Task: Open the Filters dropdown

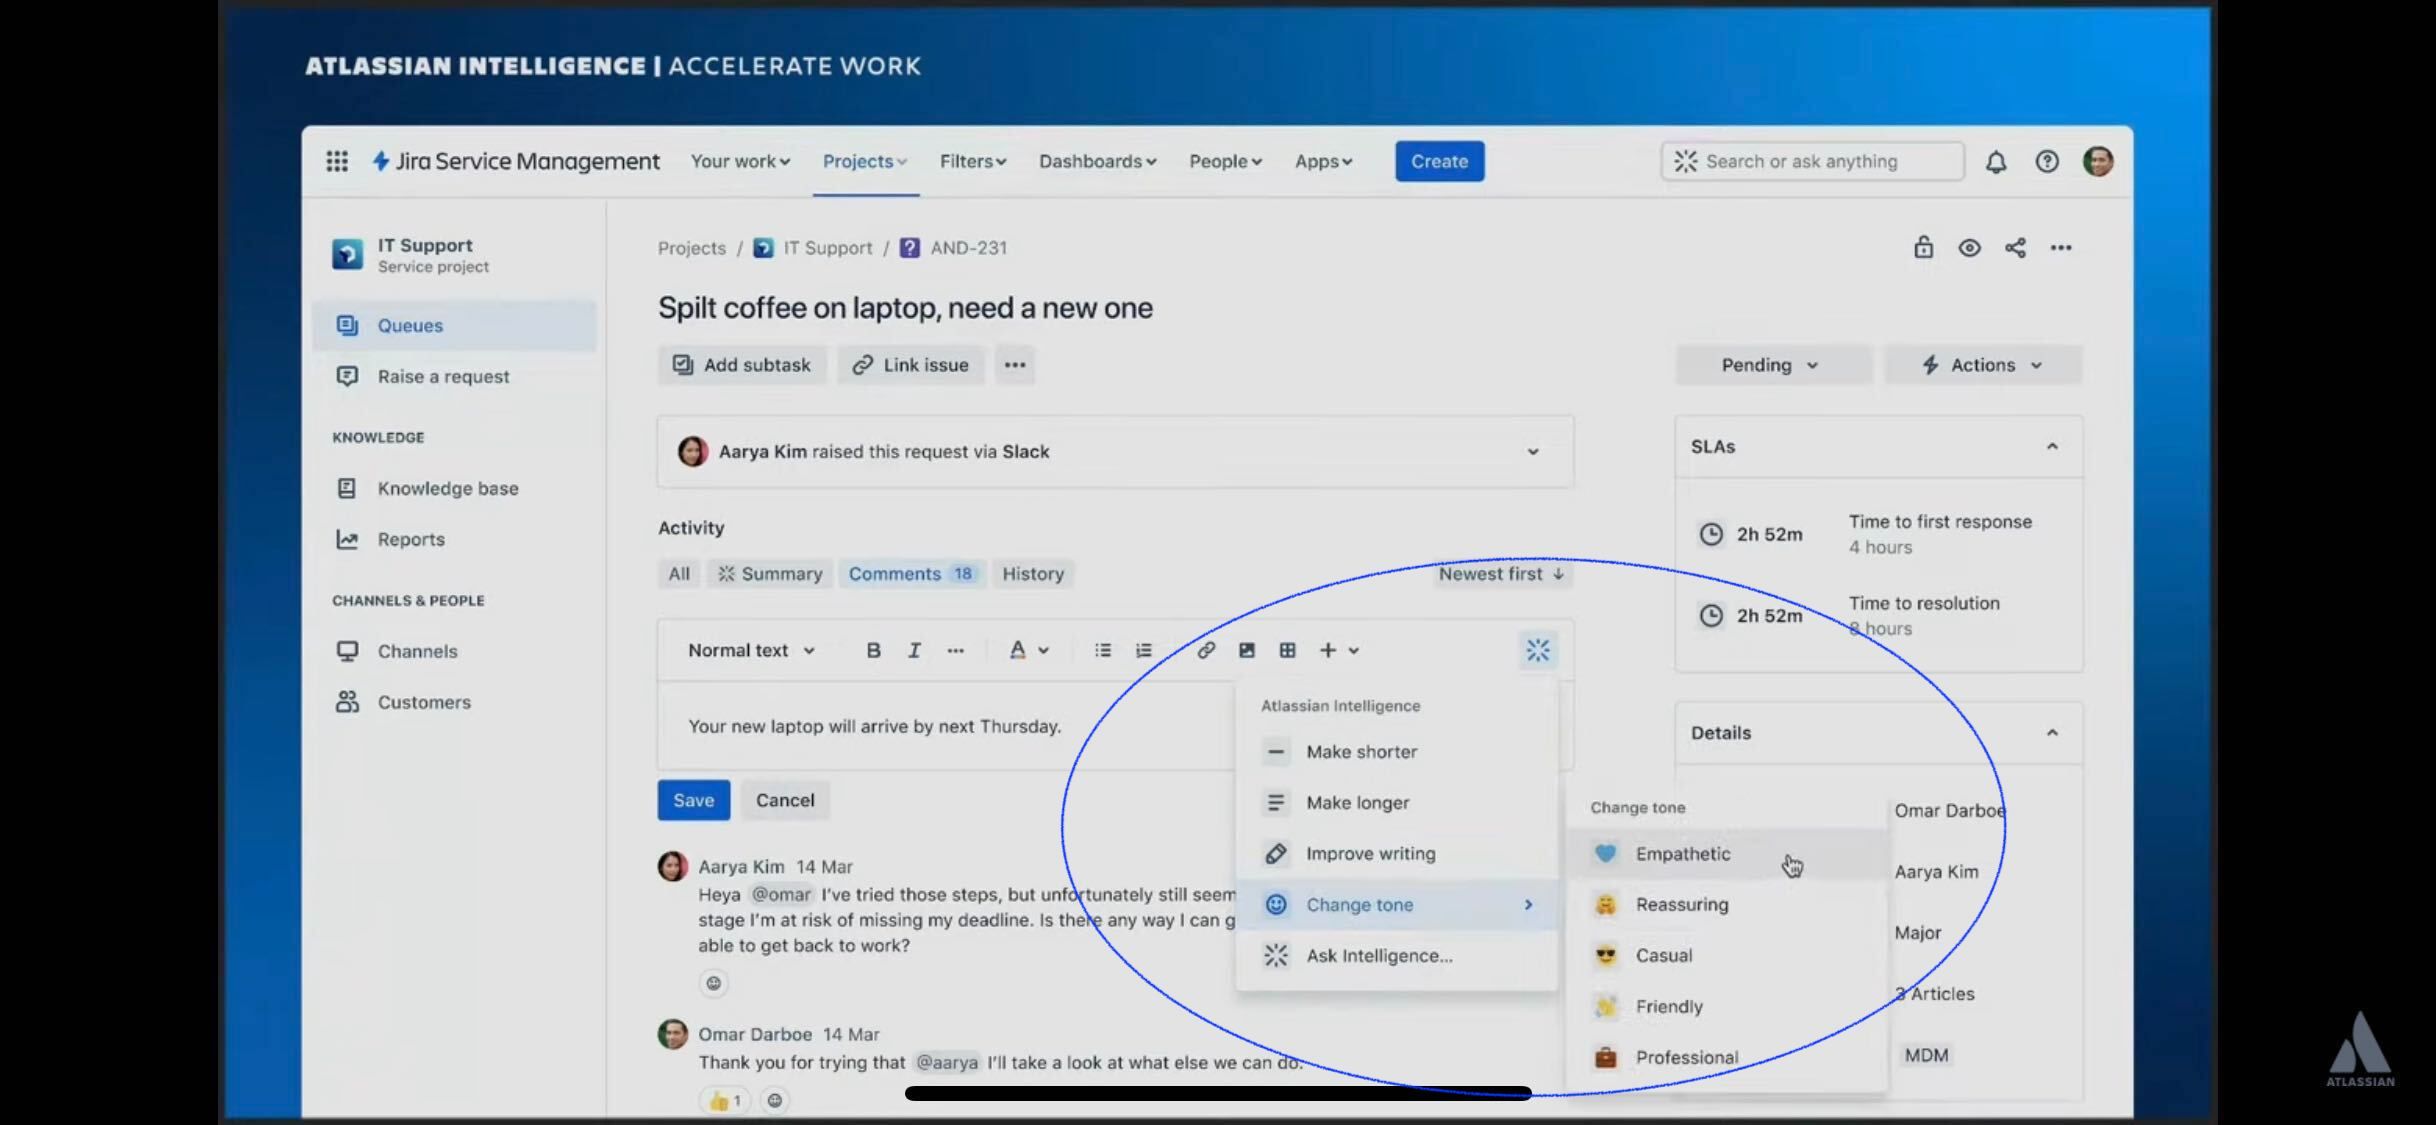Action: point(973,161)
